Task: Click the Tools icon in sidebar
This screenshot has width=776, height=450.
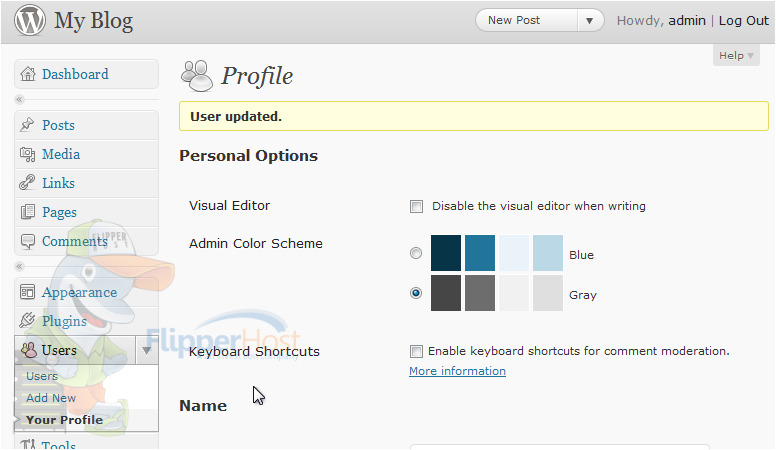Action: [28, 444]
